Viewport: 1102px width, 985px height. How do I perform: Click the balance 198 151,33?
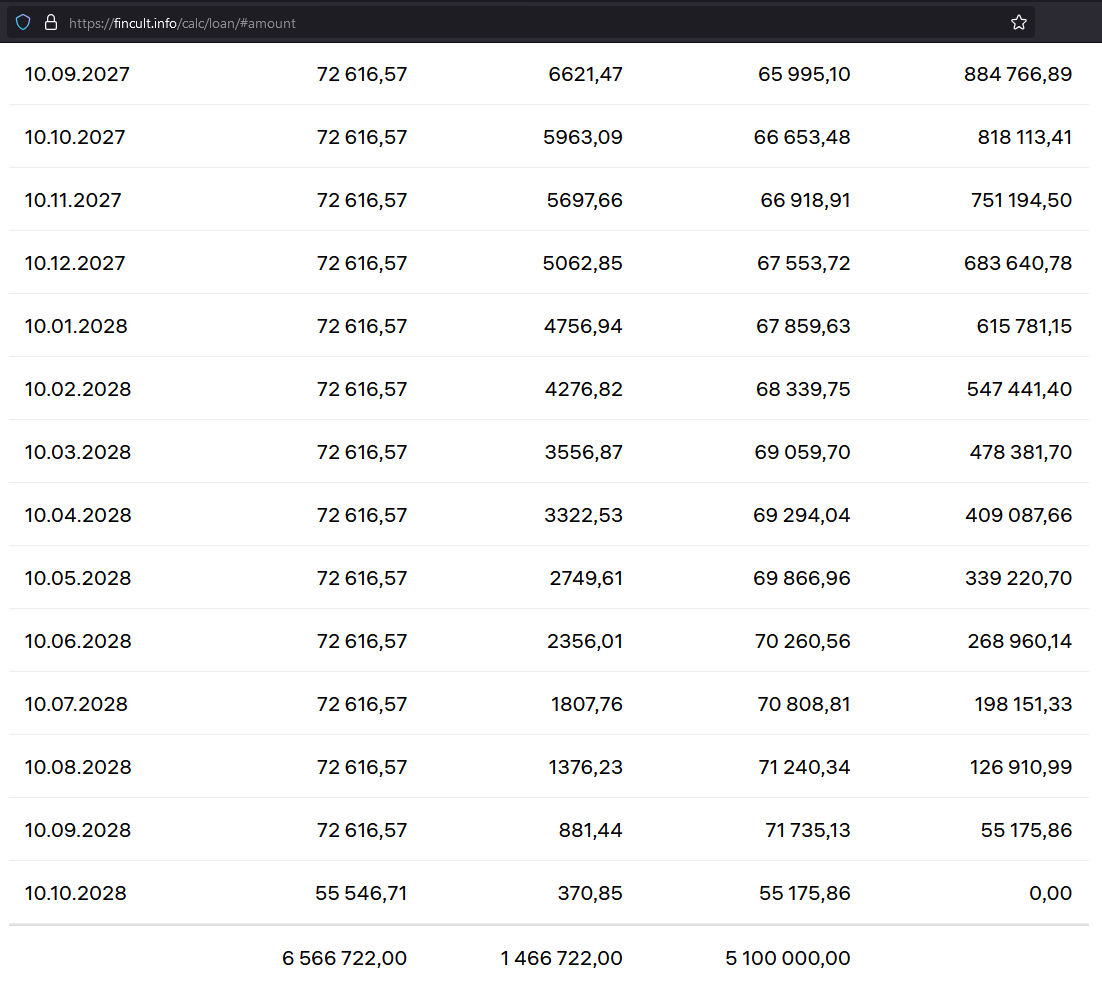coord(1023,704)
